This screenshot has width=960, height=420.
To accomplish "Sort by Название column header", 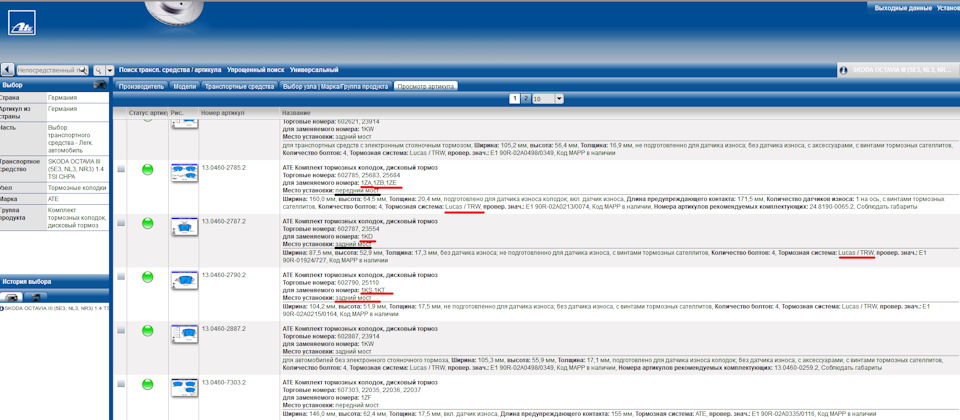I will pos(296,113).
